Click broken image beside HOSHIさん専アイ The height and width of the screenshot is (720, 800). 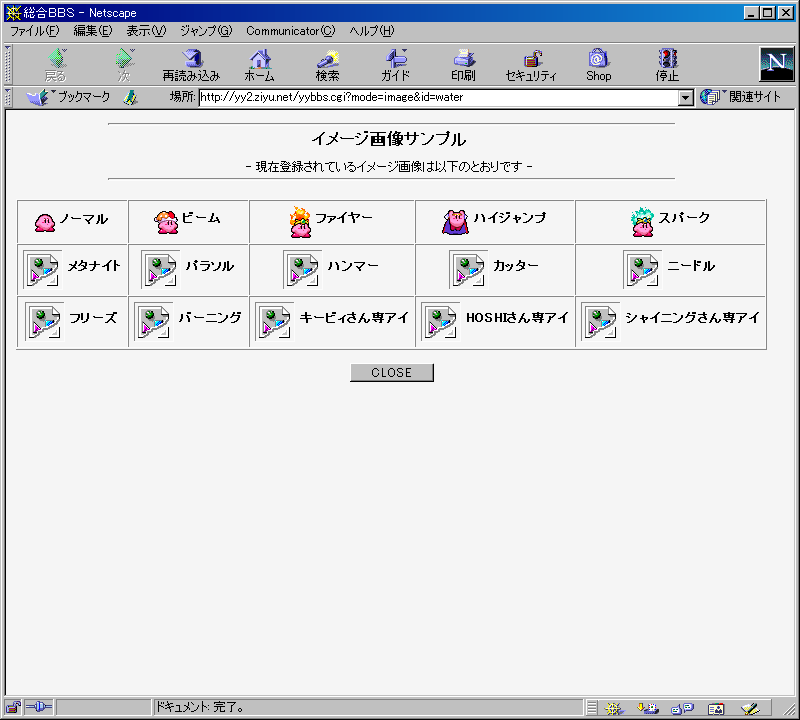pos(441,322)
